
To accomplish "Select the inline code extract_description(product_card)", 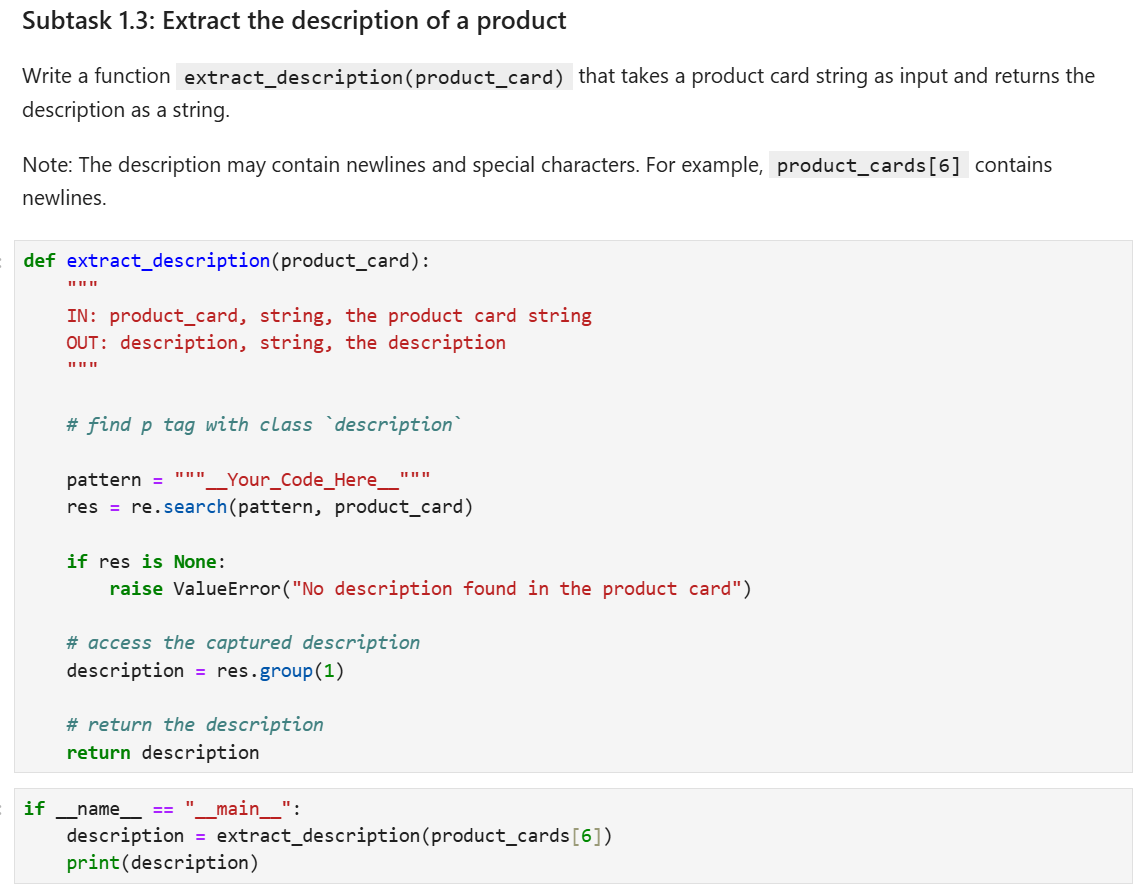I will [374, 76].
